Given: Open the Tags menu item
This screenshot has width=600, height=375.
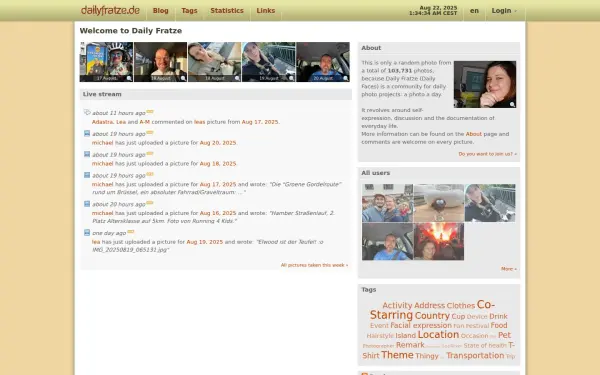Looking at the screenshot, I should click(x=189, y=11).
